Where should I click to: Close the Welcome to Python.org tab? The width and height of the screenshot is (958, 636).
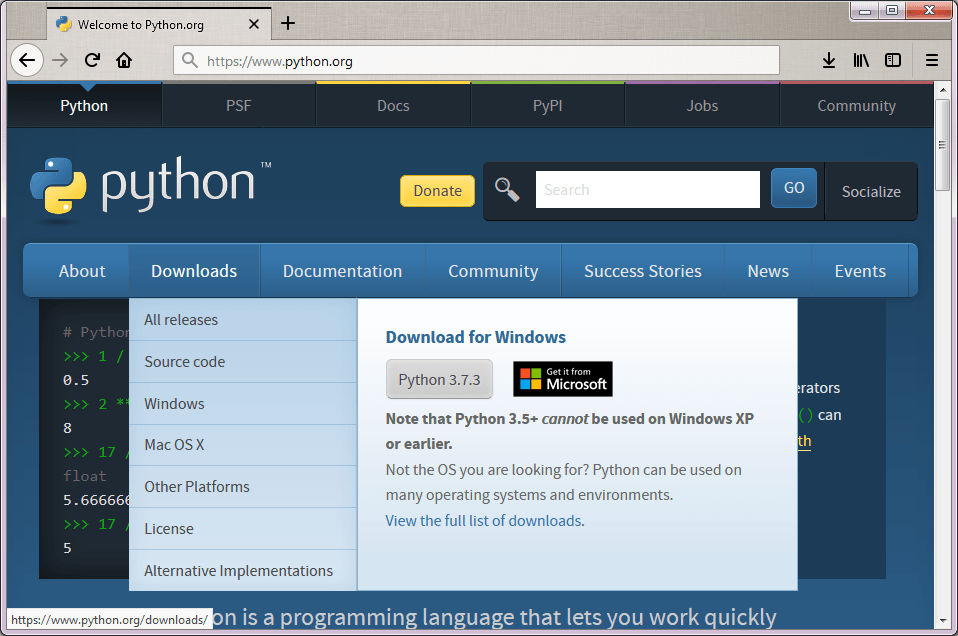pyautogui.click(x=254, y=24)
